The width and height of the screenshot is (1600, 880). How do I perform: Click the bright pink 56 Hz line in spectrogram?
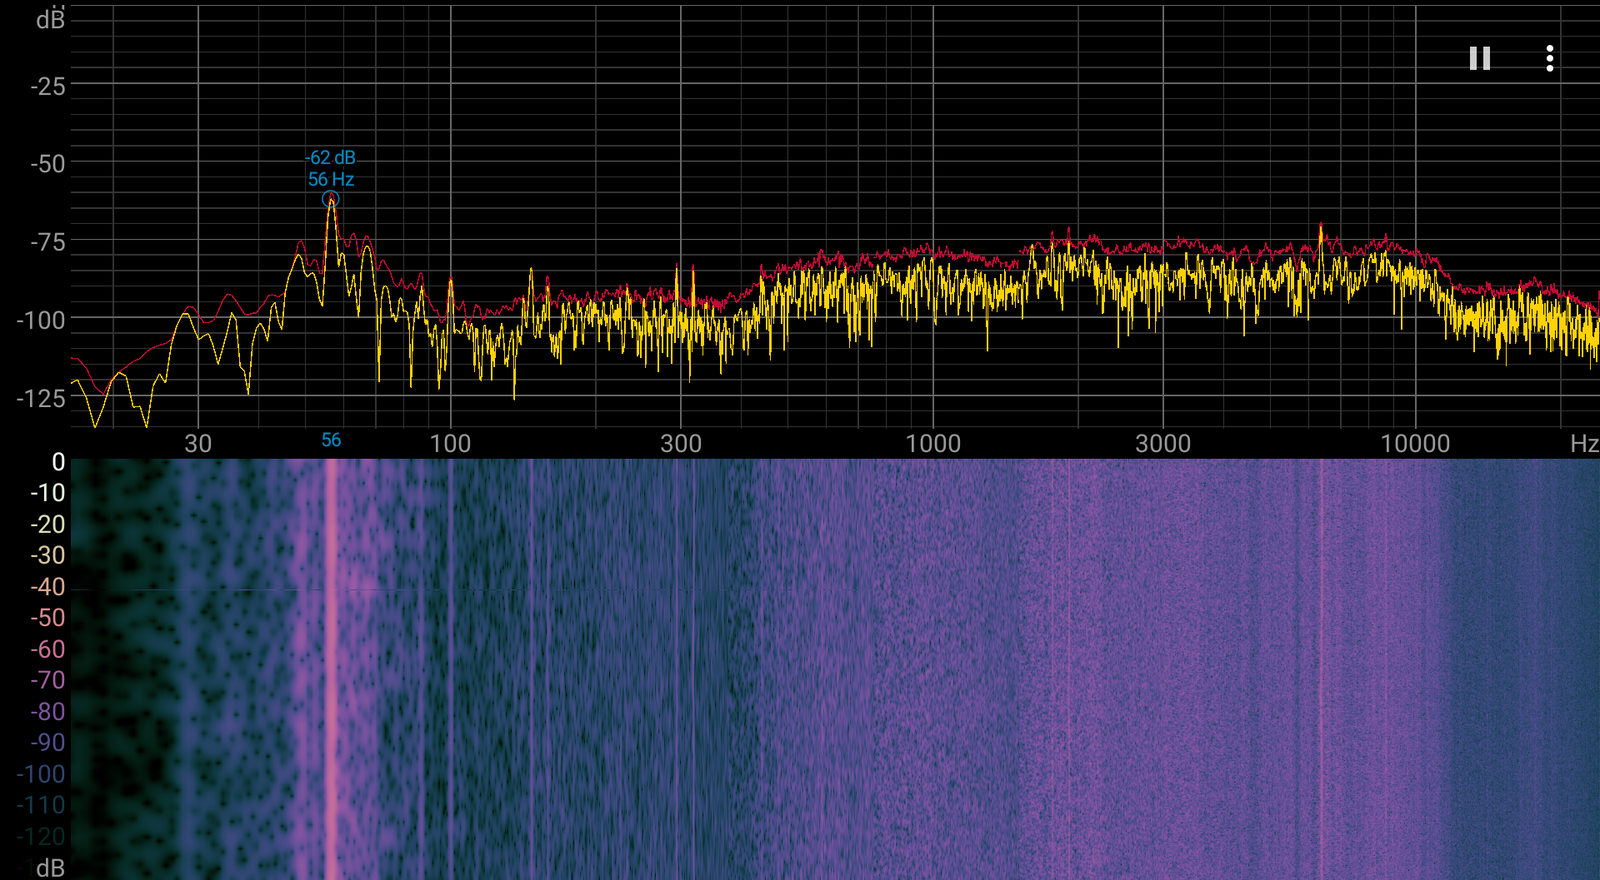pyautogui.click(x=331, y=669)
